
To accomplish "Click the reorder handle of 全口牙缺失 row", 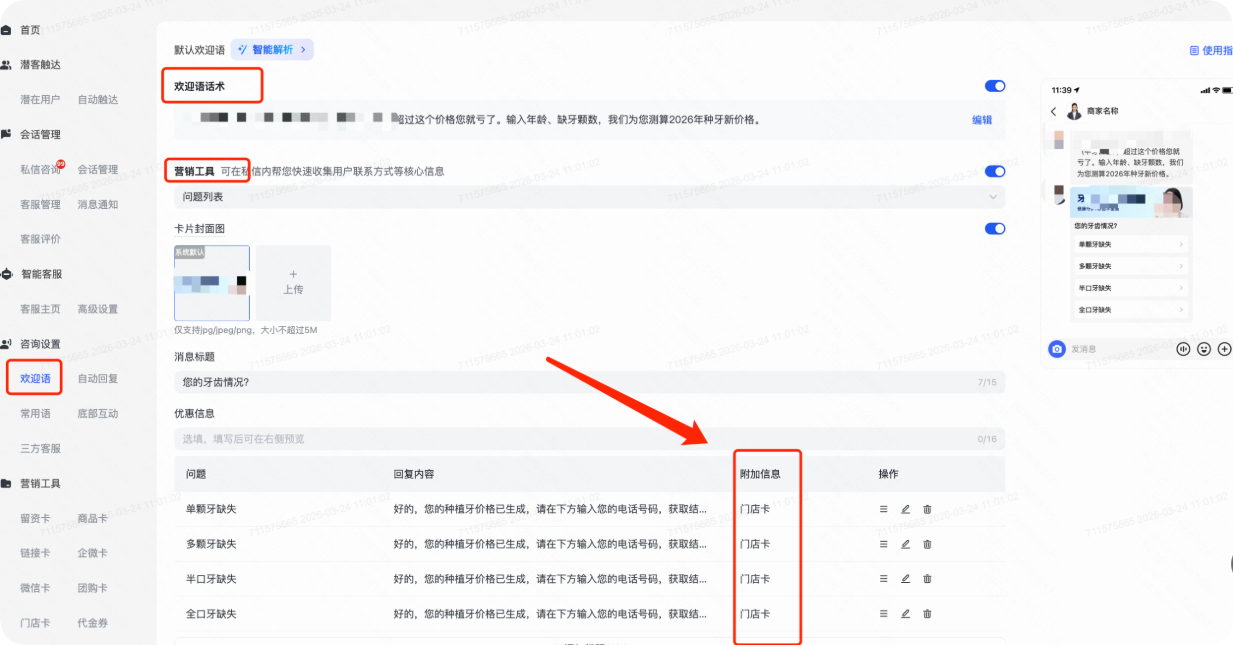I will pos(883,614).
